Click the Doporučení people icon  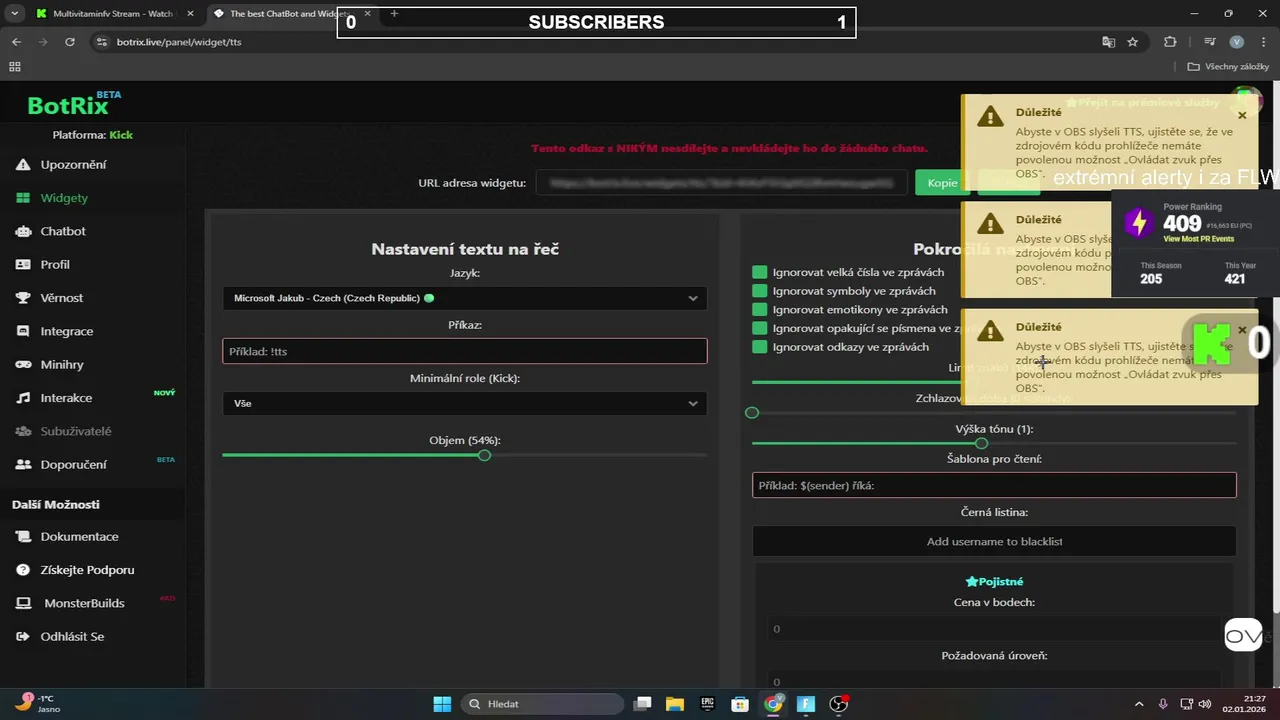point(23,465)
